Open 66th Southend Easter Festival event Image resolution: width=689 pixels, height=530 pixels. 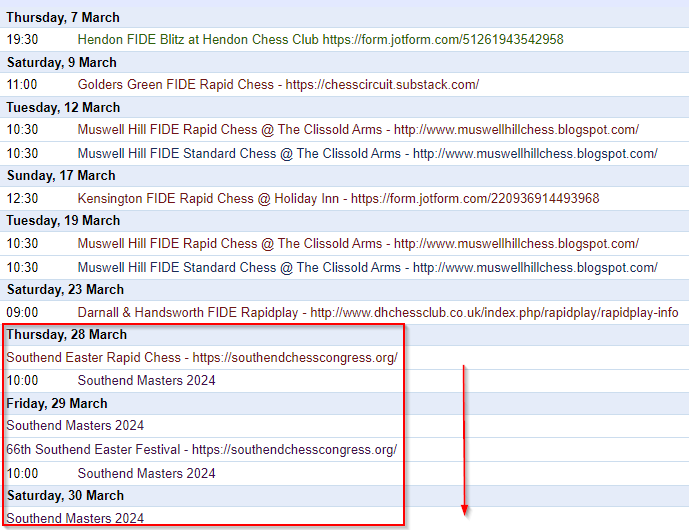click(x=201, y=450)
